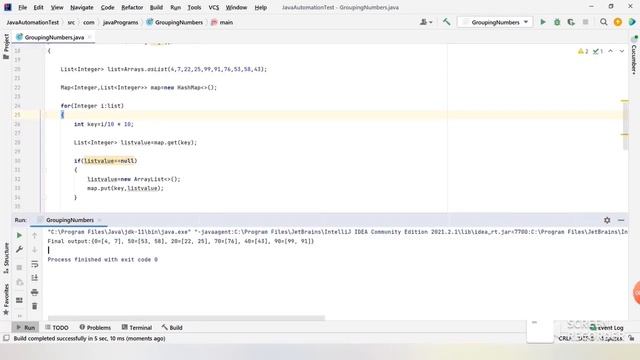Open the Navigate menu

click(82, 7)
